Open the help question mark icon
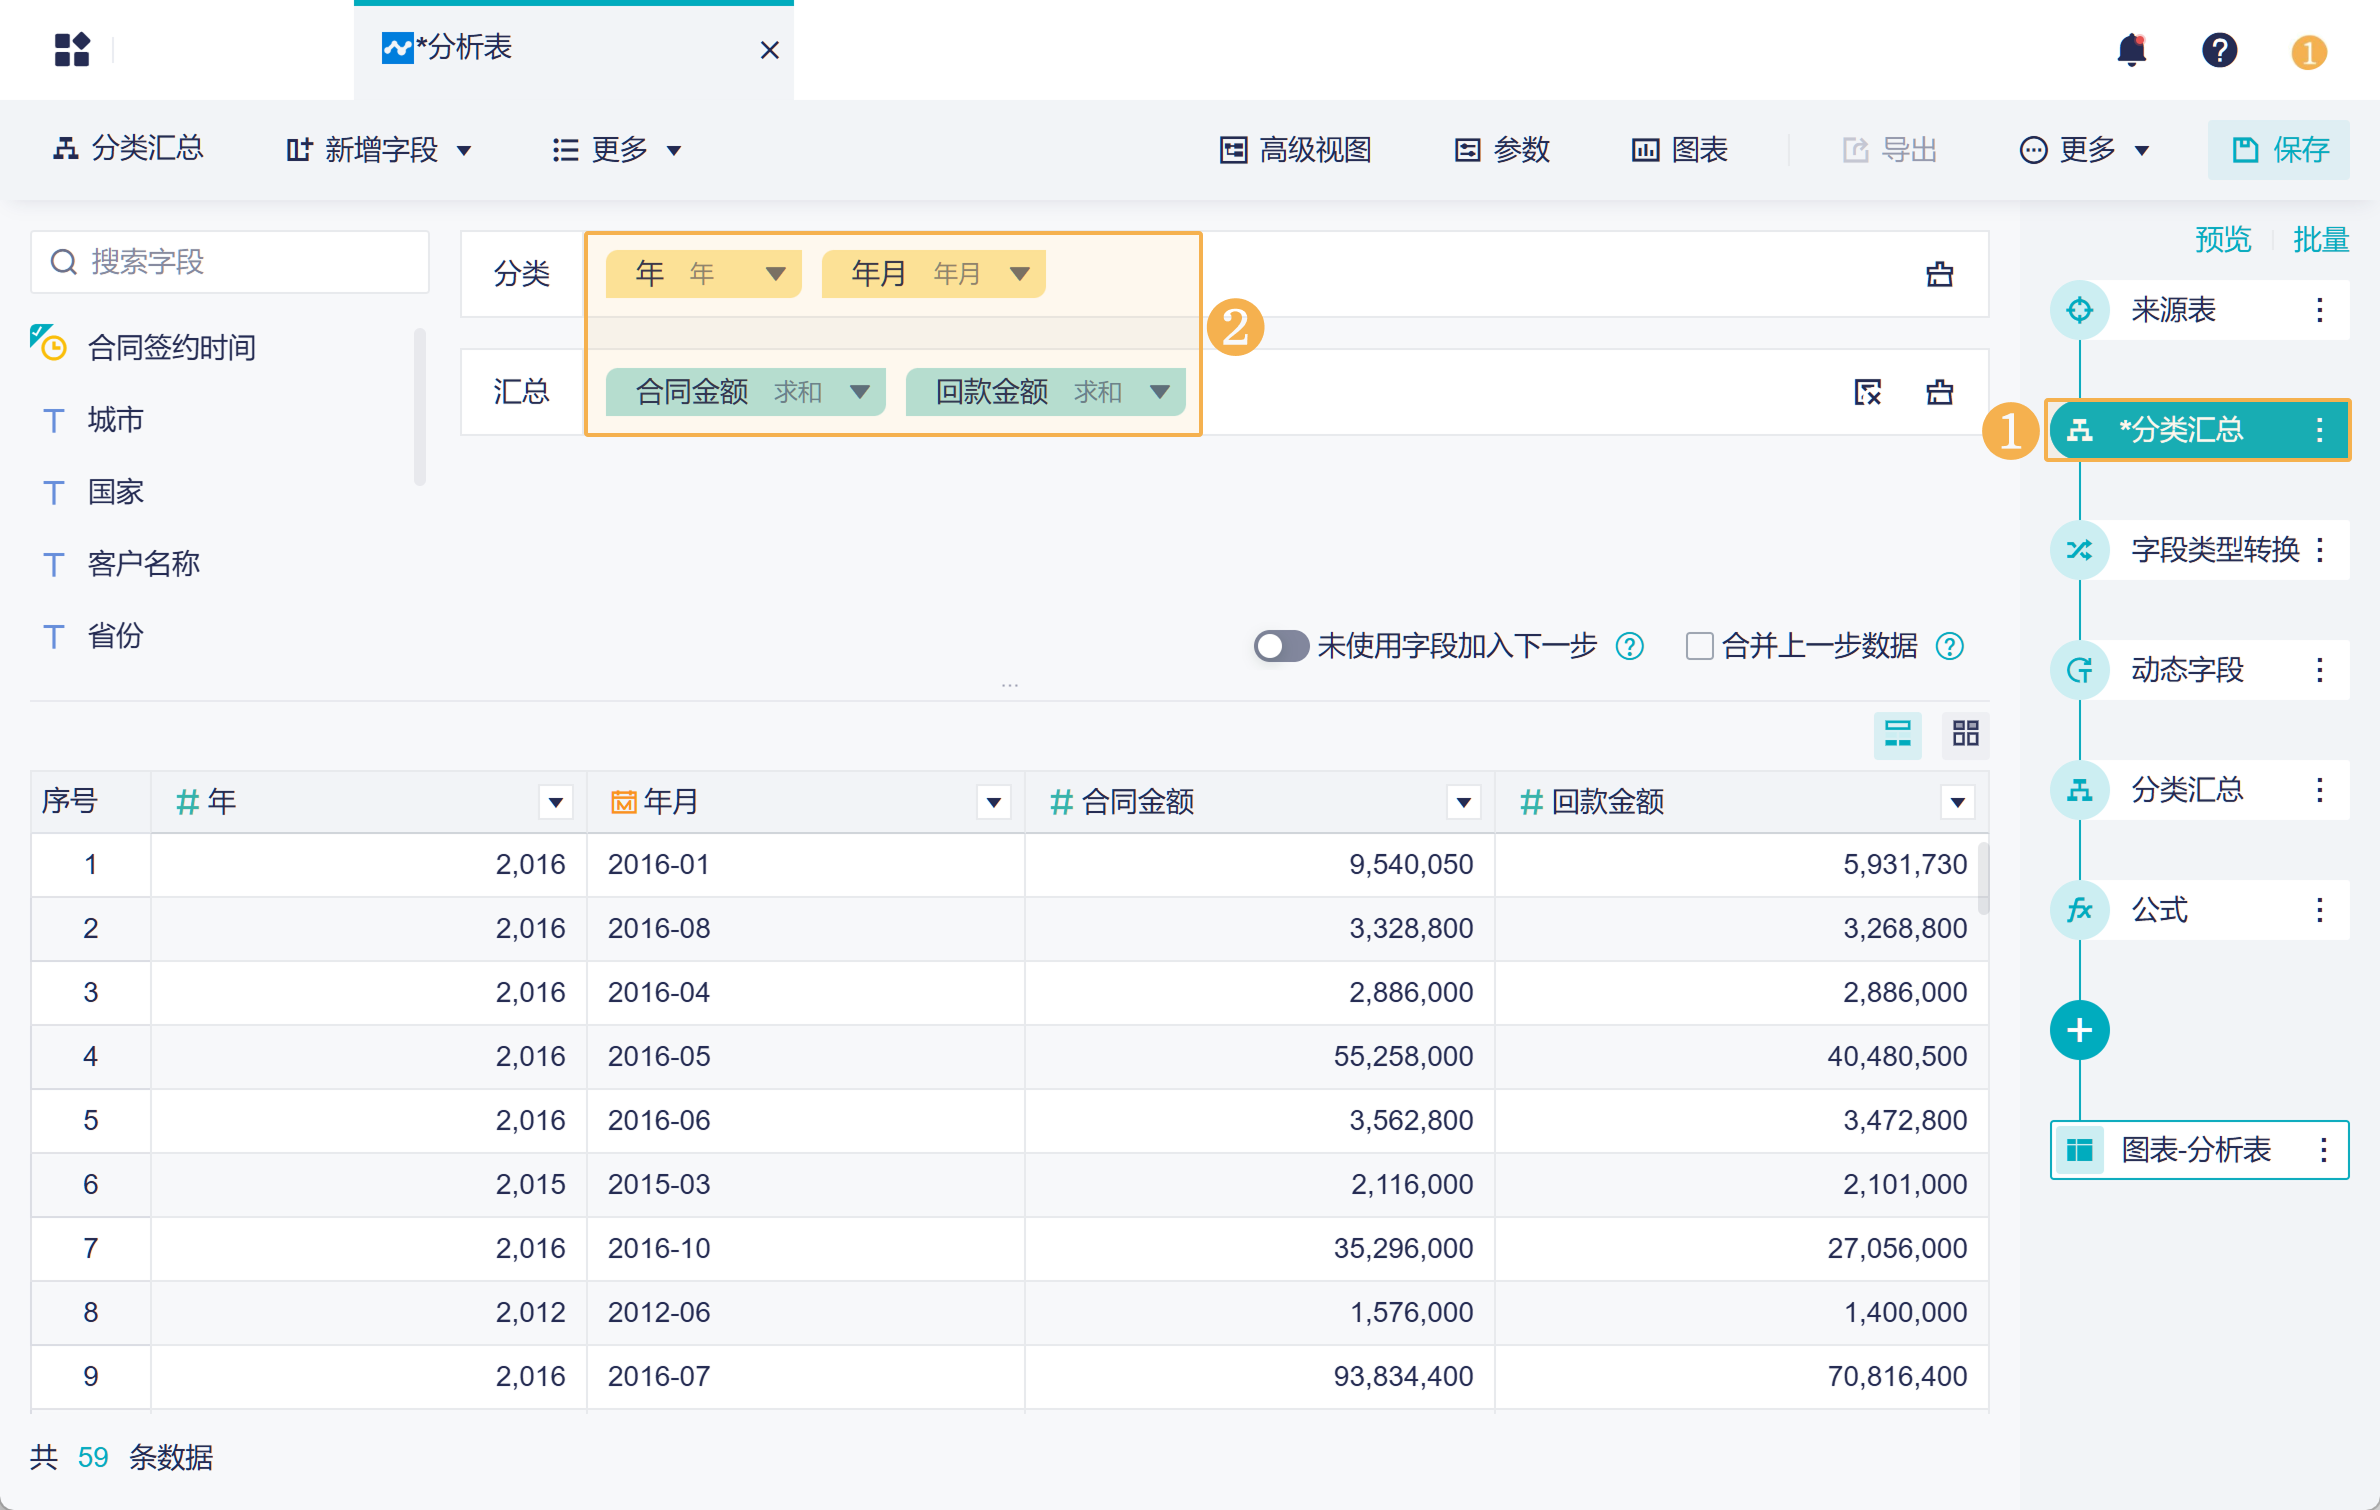 2219,49
